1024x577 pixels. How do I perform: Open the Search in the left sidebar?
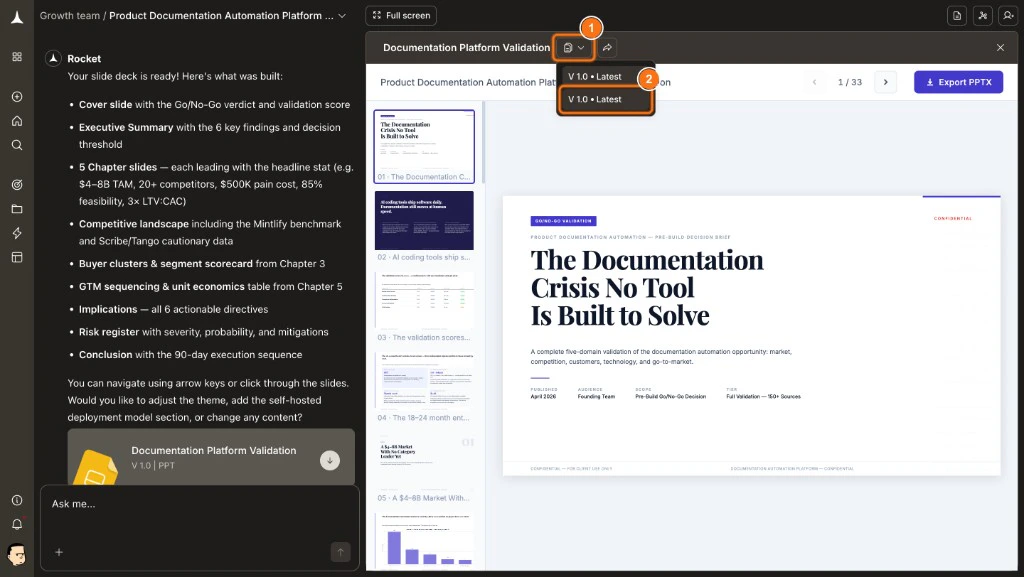point(16,145)
